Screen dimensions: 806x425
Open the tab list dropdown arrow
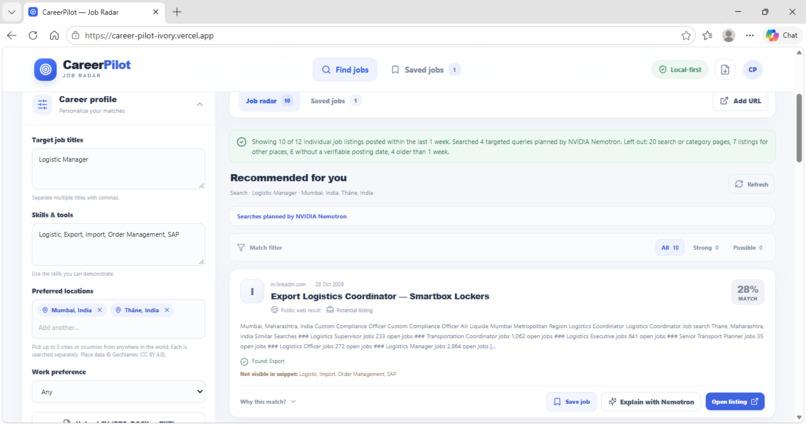coord(11,12)
